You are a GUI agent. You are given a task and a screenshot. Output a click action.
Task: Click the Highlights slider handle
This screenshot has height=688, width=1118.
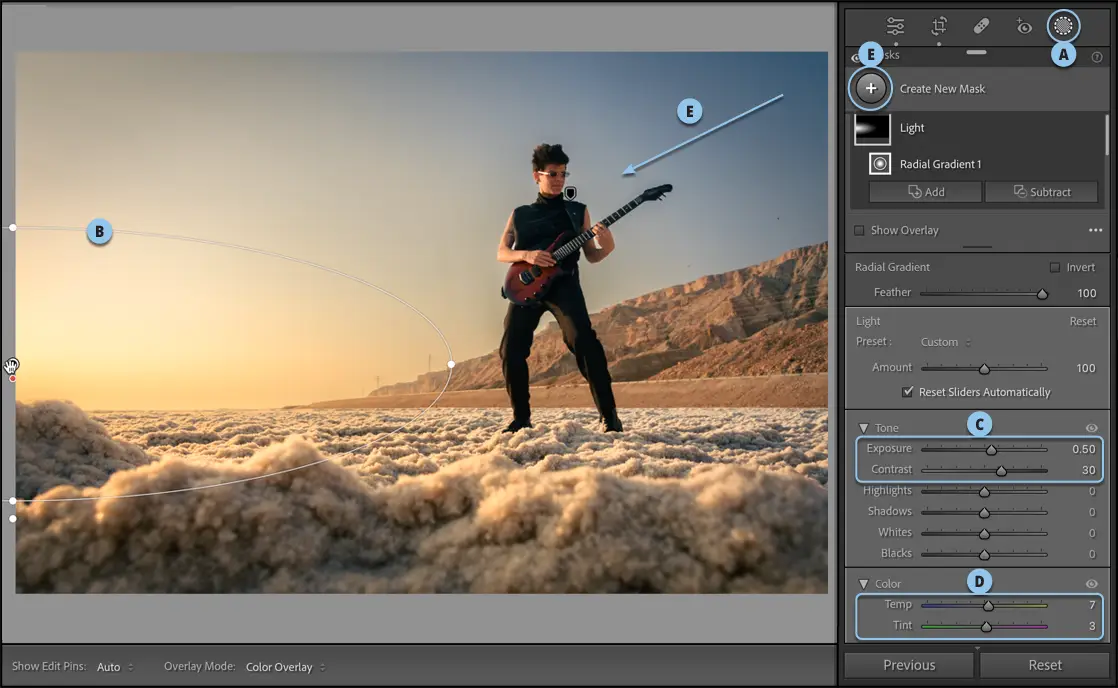pos(984,492)
